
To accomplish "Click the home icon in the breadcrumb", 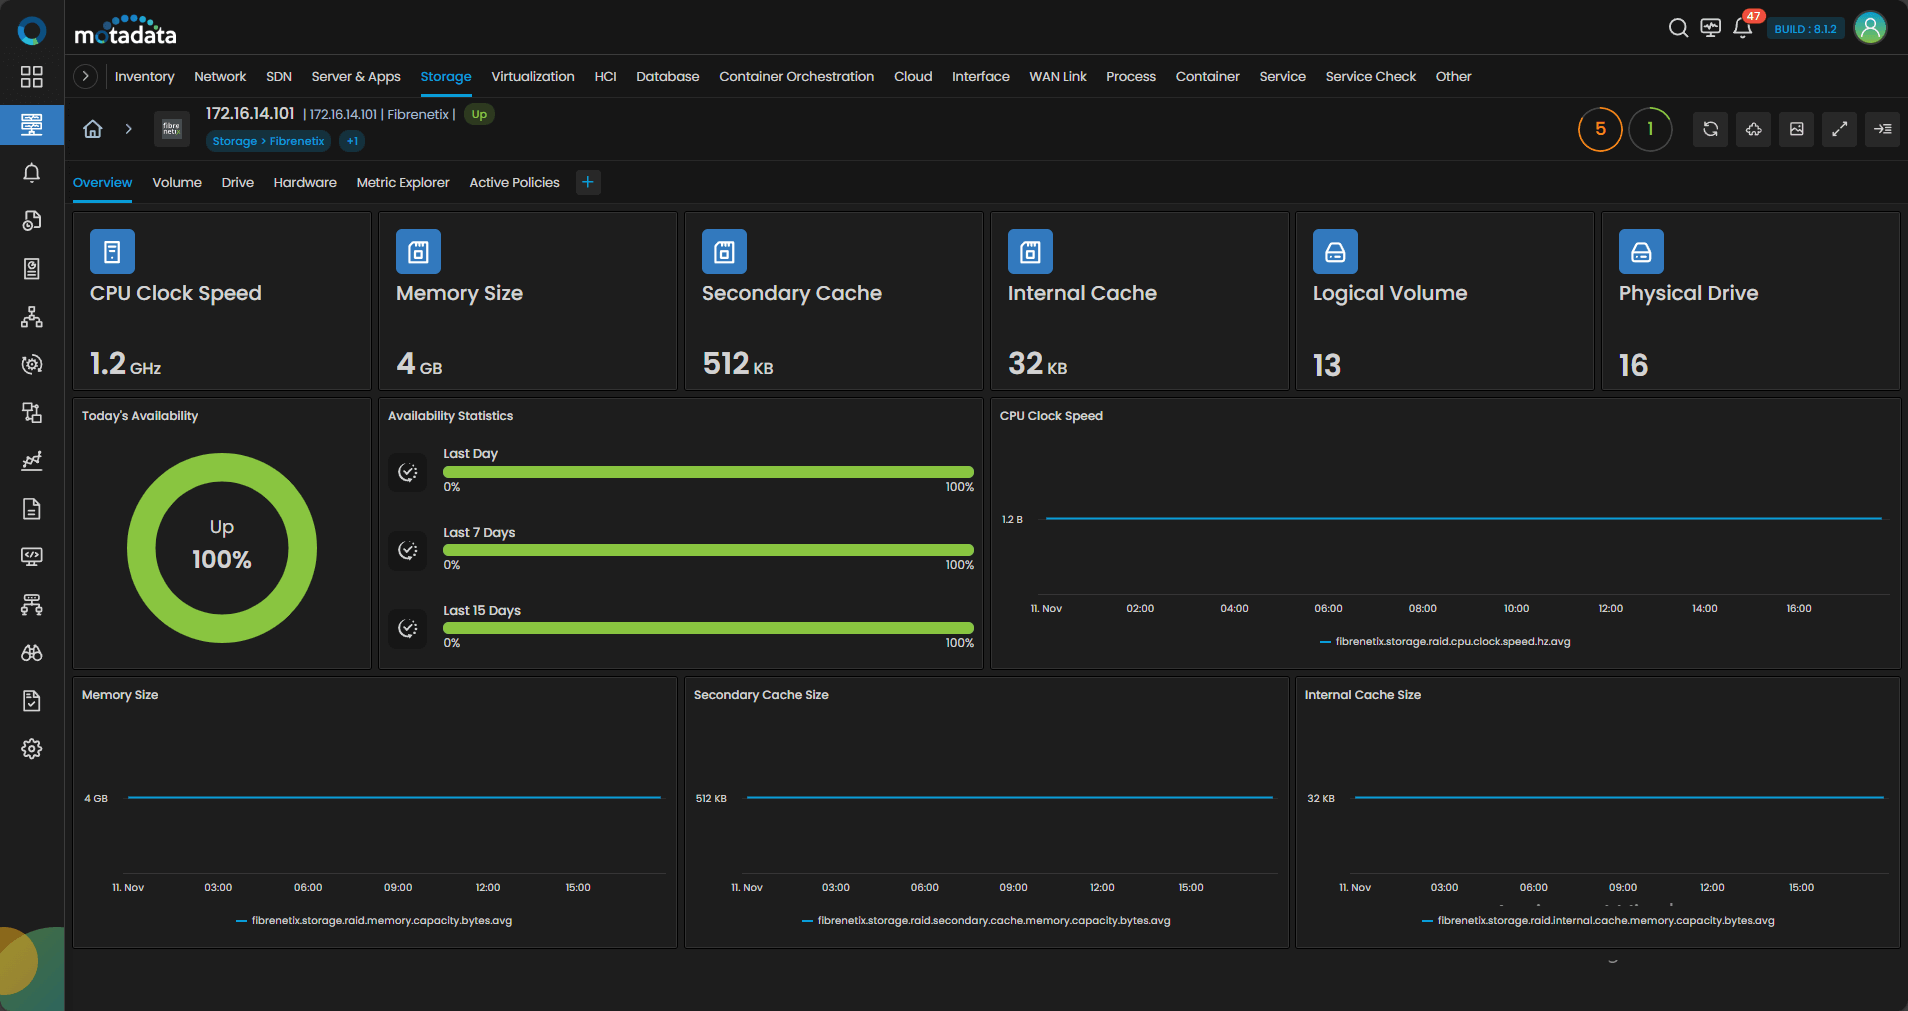I will click(93, 129).
